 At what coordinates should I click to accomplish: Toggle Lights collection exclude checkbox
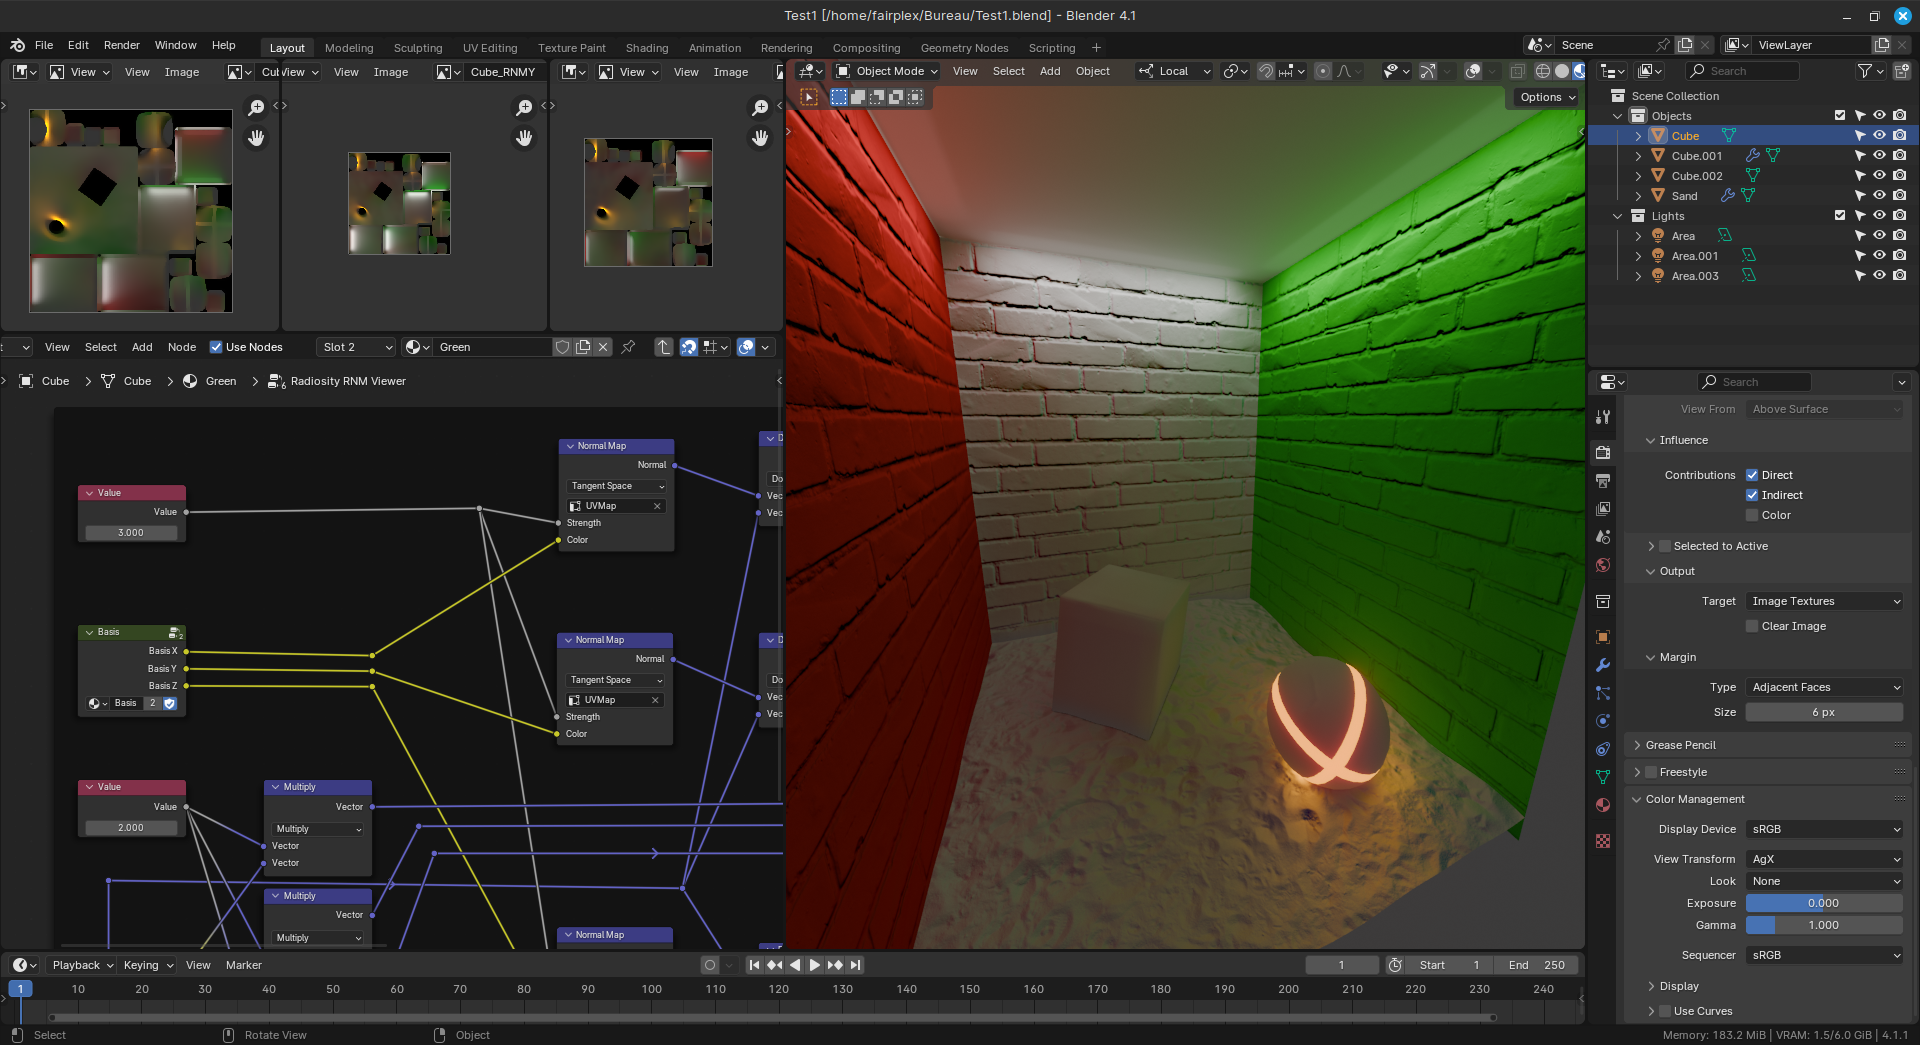(1840, 216)
